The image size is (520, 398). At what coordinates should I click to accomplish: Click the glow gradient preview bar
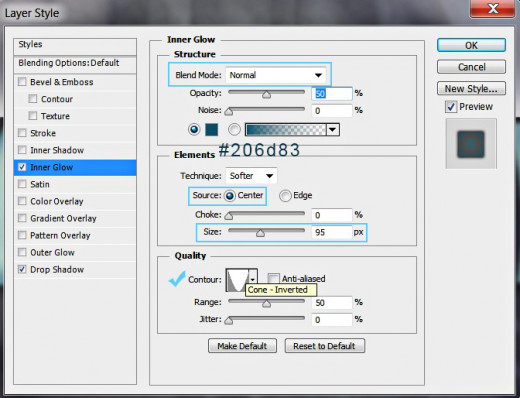(x=286, y=130)
